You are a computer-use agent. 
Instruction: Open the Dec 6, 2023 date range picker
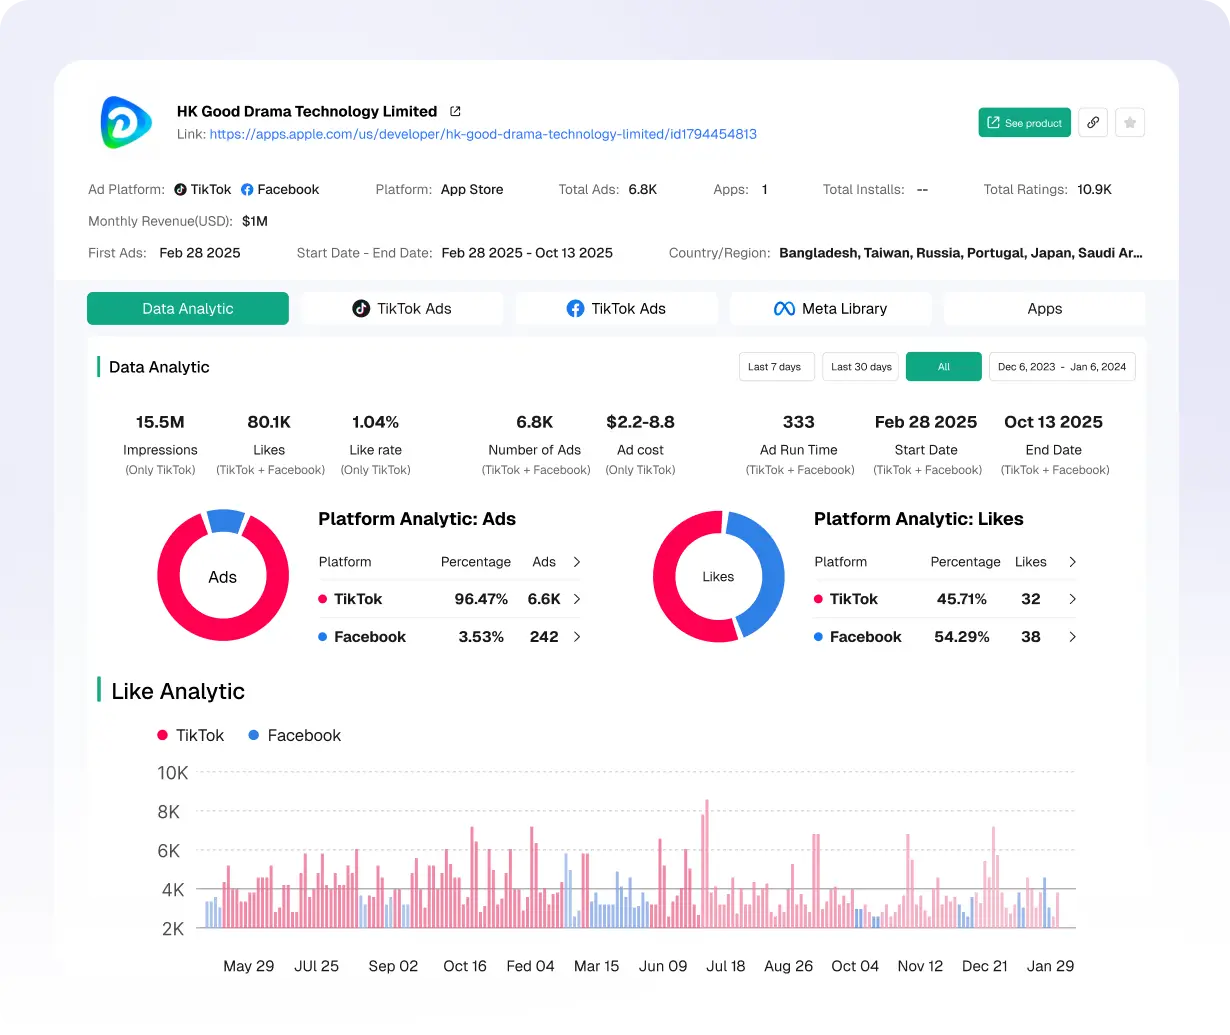click(1061, 366)
